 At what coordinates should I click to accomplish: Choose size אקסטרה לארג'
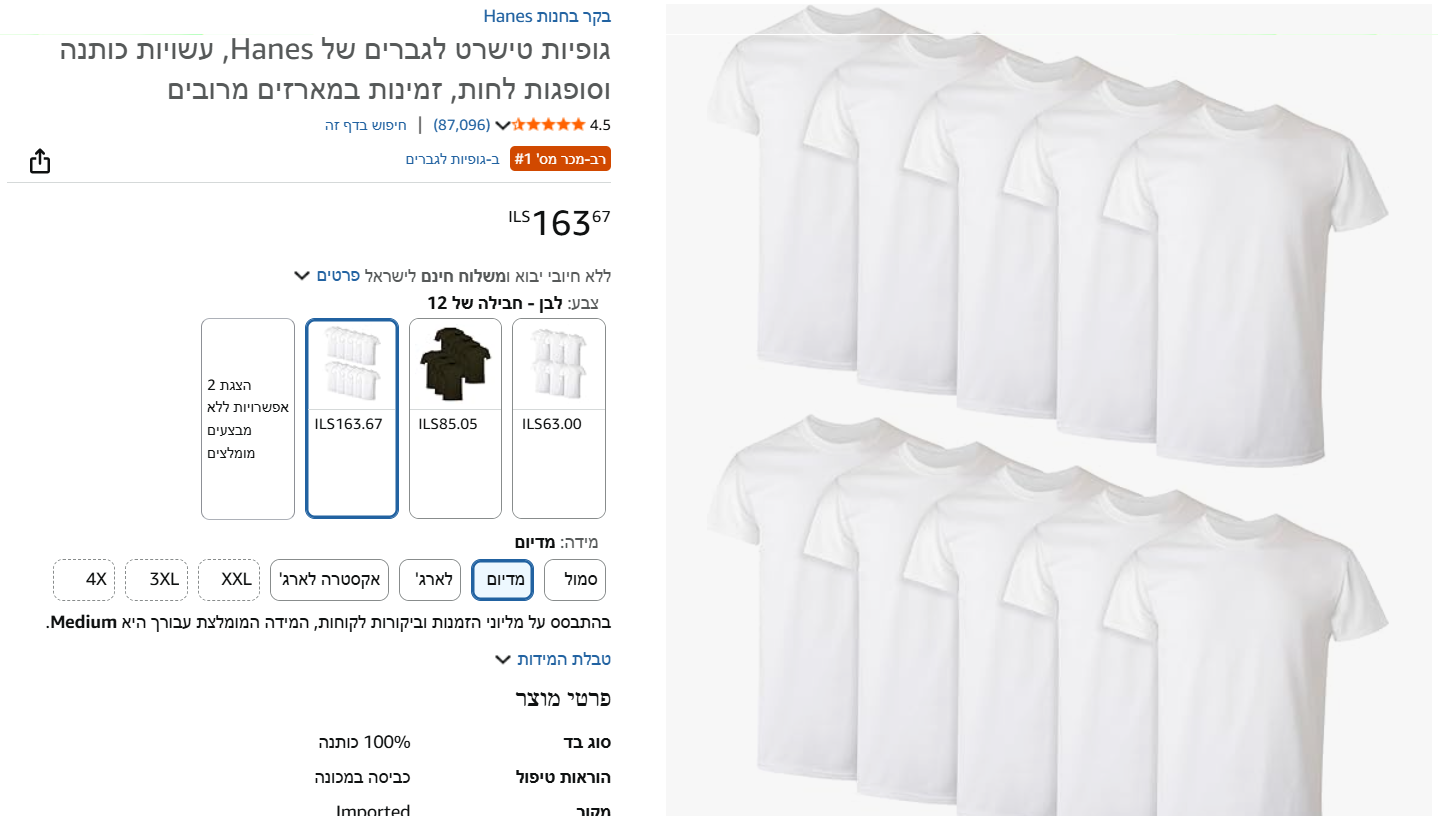tap(329, 580)
